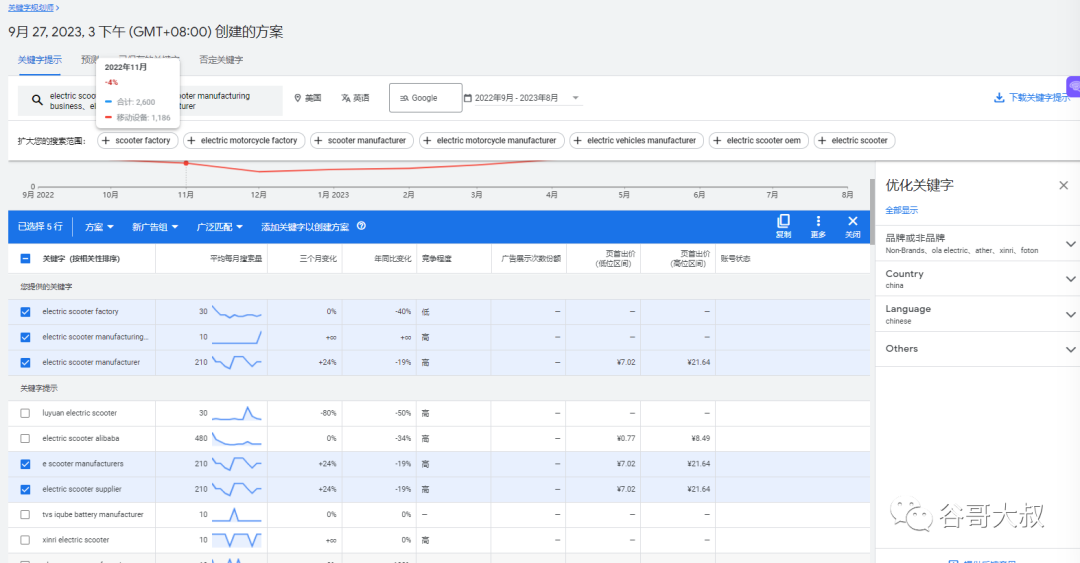Click the 关闭 X icon in blue bar
This screenshot has height=563, width=1080.
coord(853,221)
